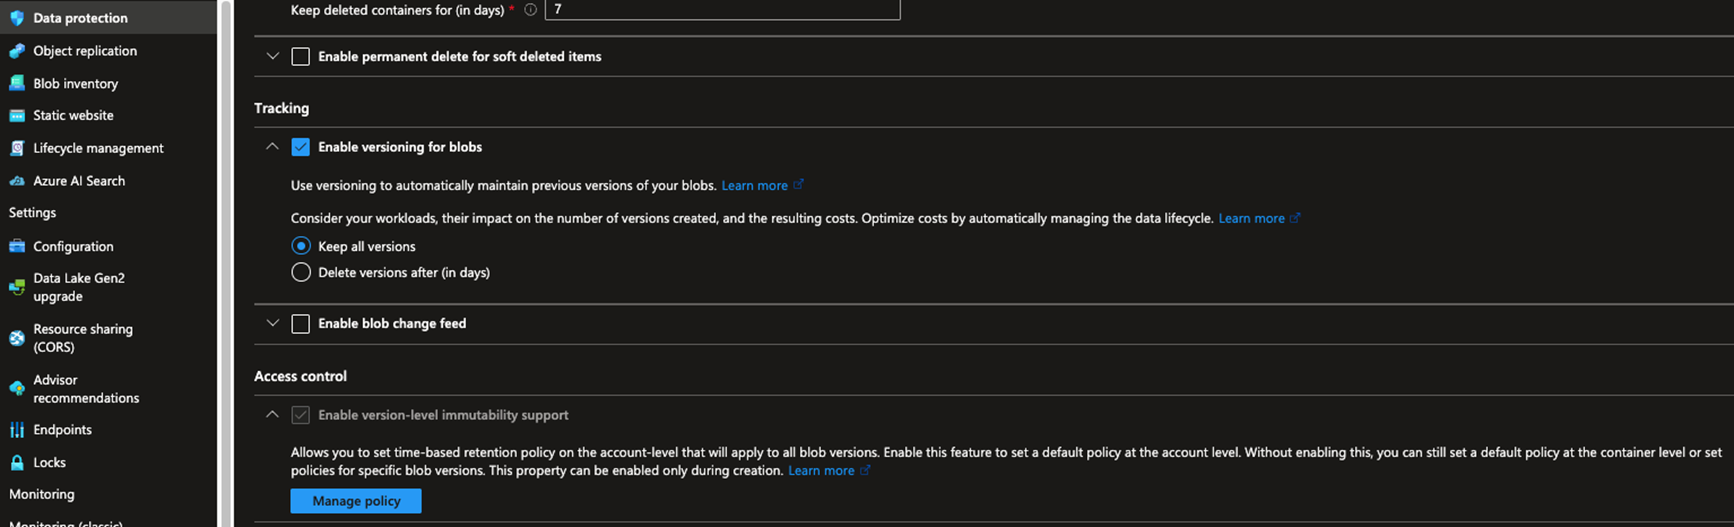
Task: Click the Locks padlock icon
Action: (17, 463)
